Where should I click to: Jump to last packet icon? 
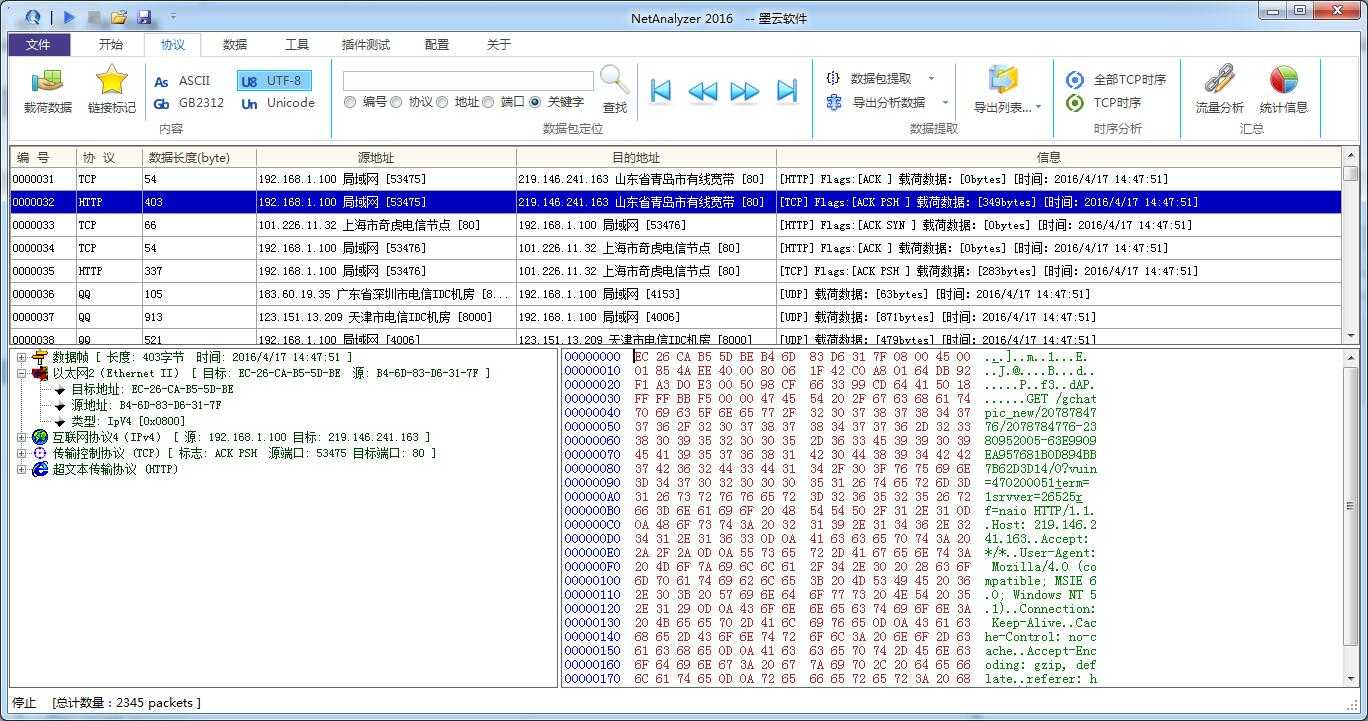click(x=787, y=91)
